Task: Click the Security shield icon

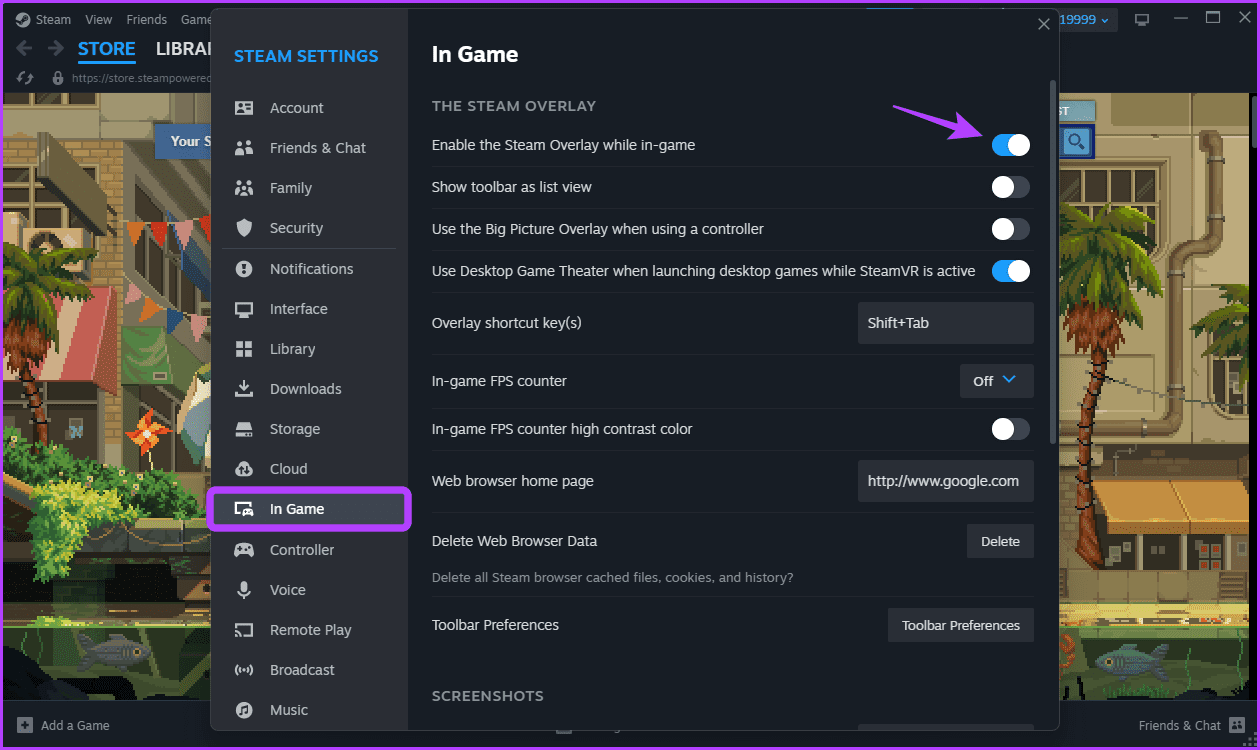Action: [x=244, y=228]
